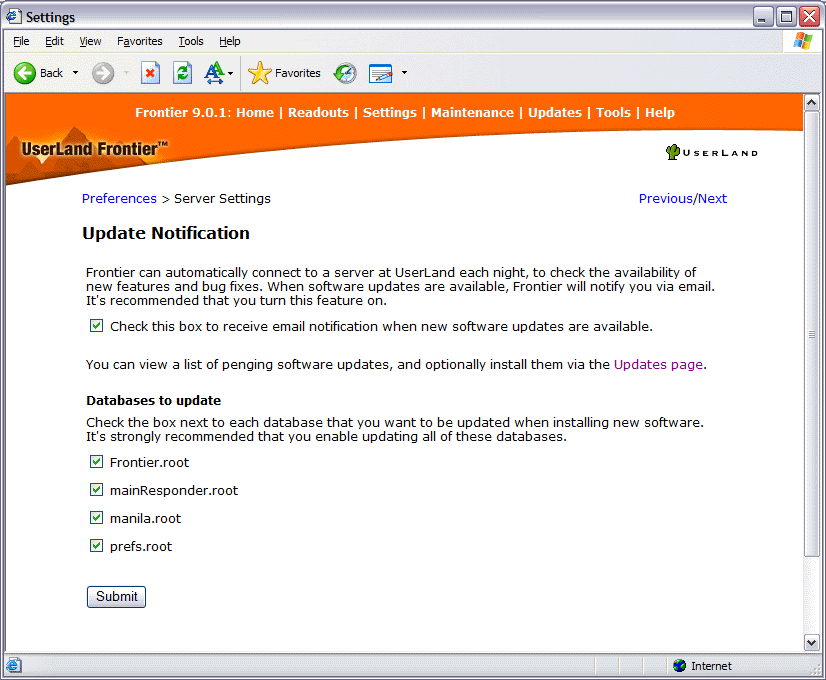The width and height of the screenshot is (826, 680).
Task: Click the green Back arrow icon
Action: tap(24, 73)
